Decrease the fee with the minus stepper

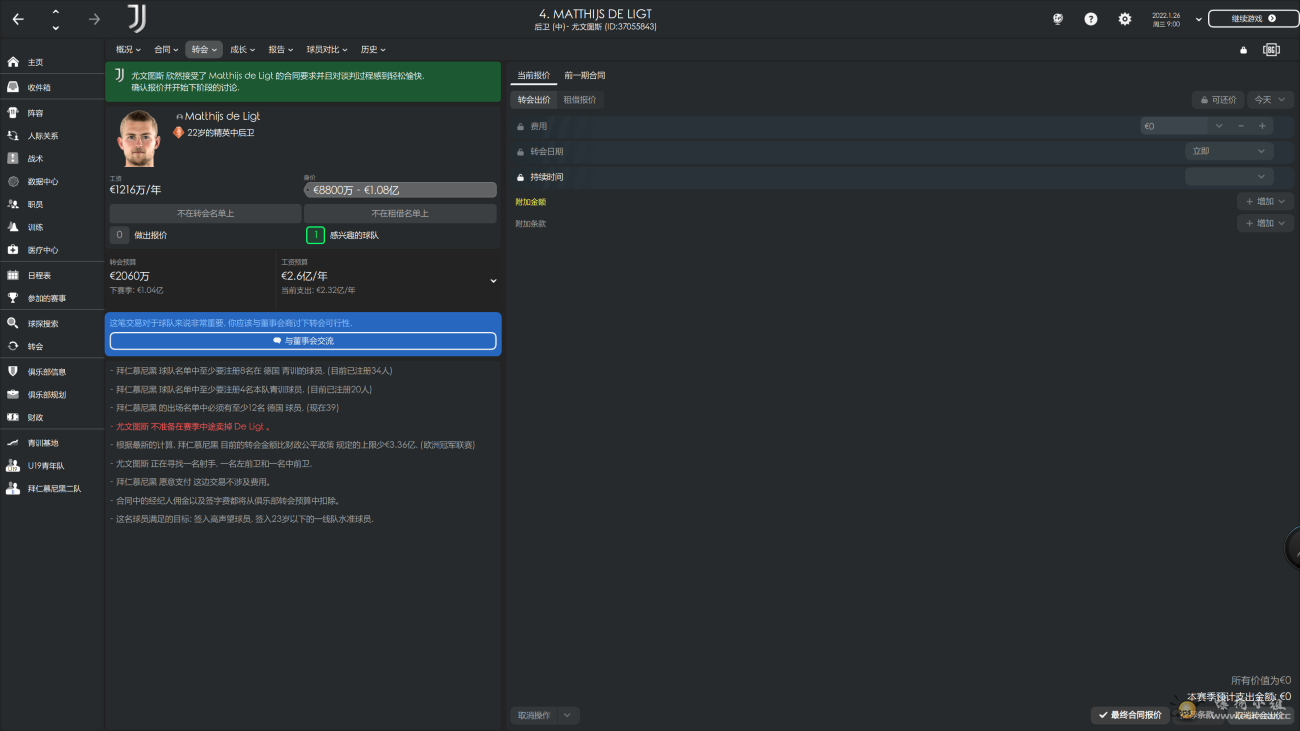(x=1241, y=126)
